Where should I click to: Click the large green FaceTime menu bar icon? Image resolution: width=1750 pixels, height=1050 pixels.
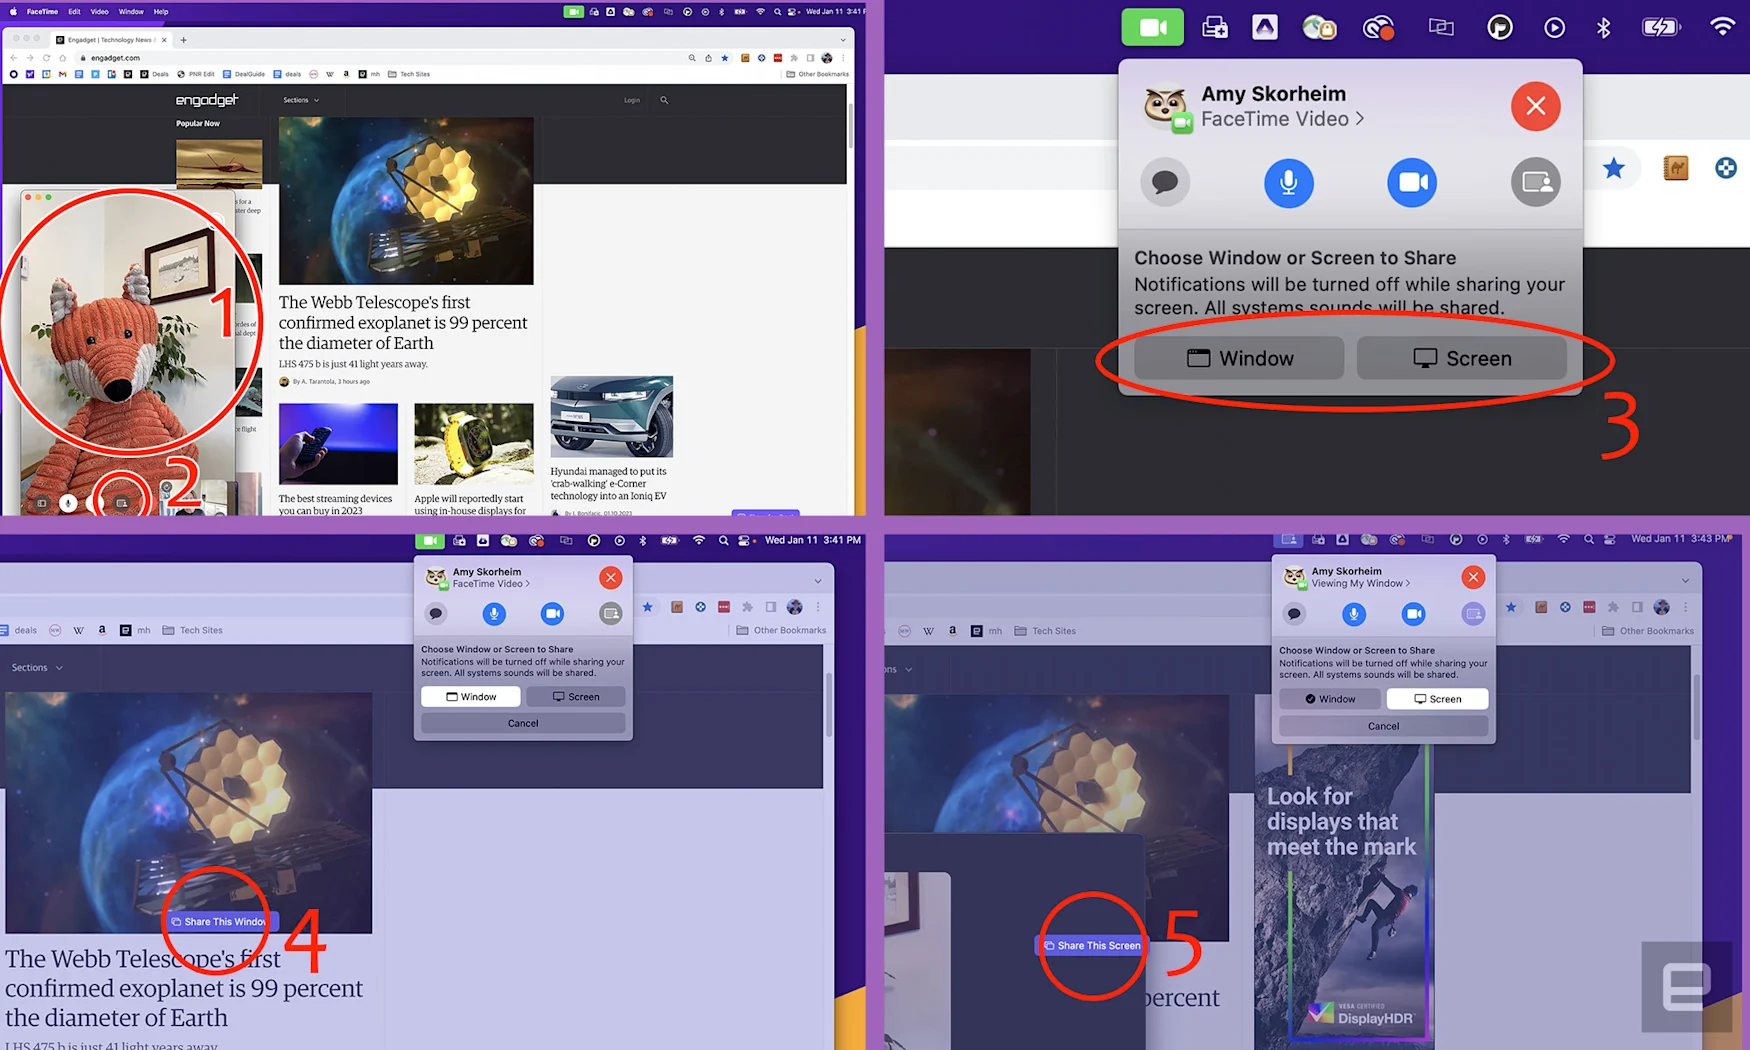tap(1152, 28)
